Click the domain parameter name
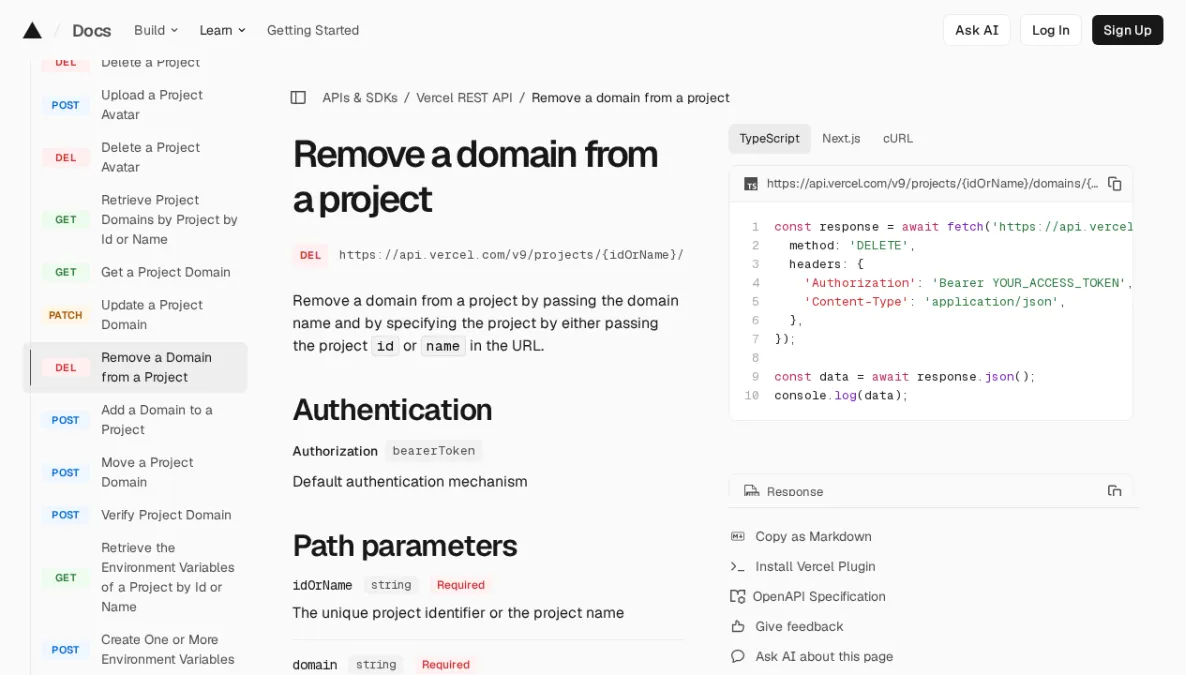Screen dimensions: 1200x675 (314, 665)
